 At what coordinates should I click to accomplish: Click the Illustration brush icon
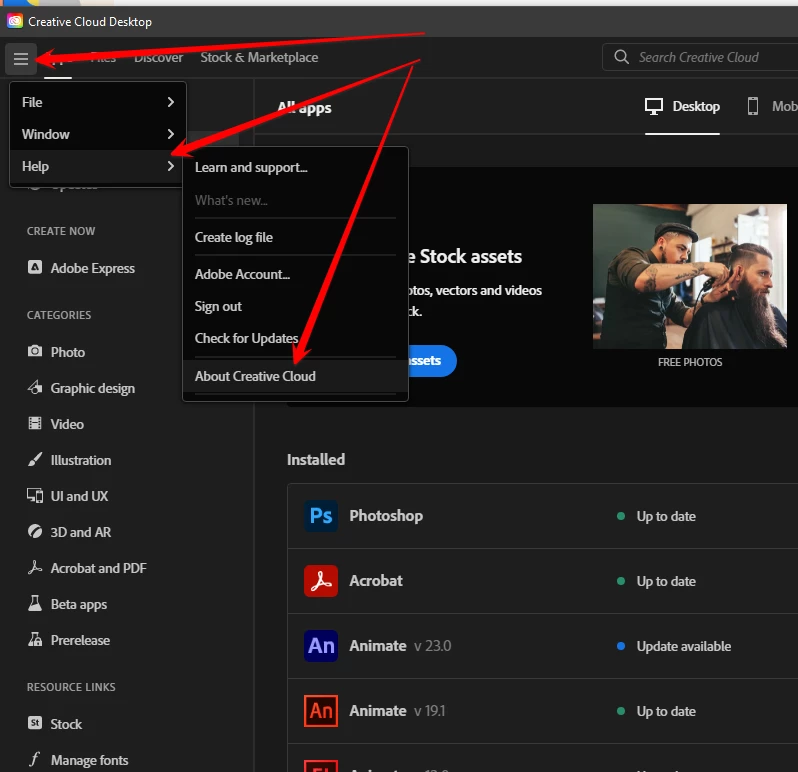[35, 460]
